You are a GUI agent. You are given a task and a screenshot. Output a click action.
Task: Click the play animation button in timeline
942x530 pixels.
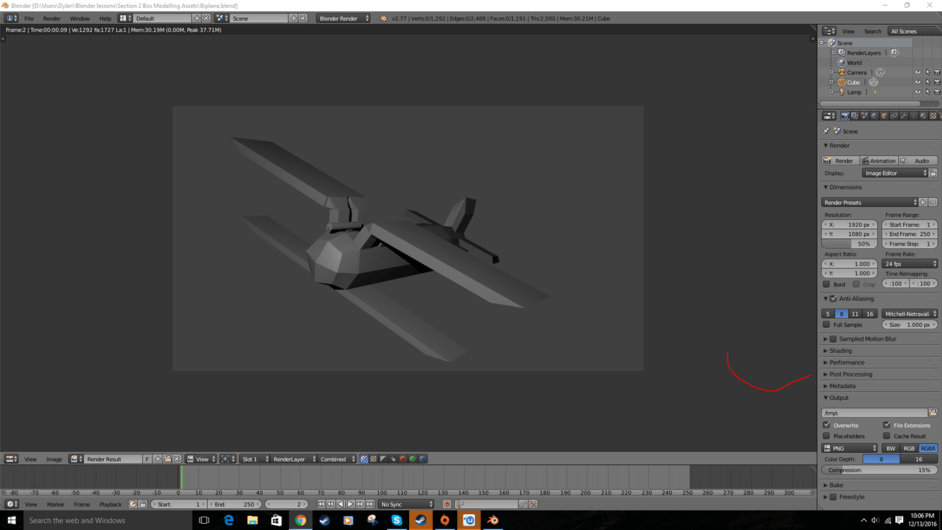point(350,504)
